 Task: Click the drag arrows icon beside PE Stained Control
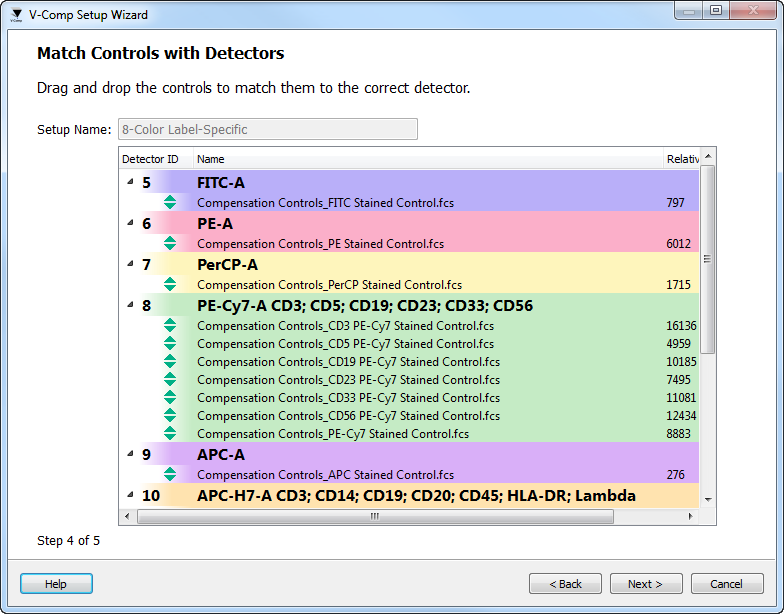point(170,244)
